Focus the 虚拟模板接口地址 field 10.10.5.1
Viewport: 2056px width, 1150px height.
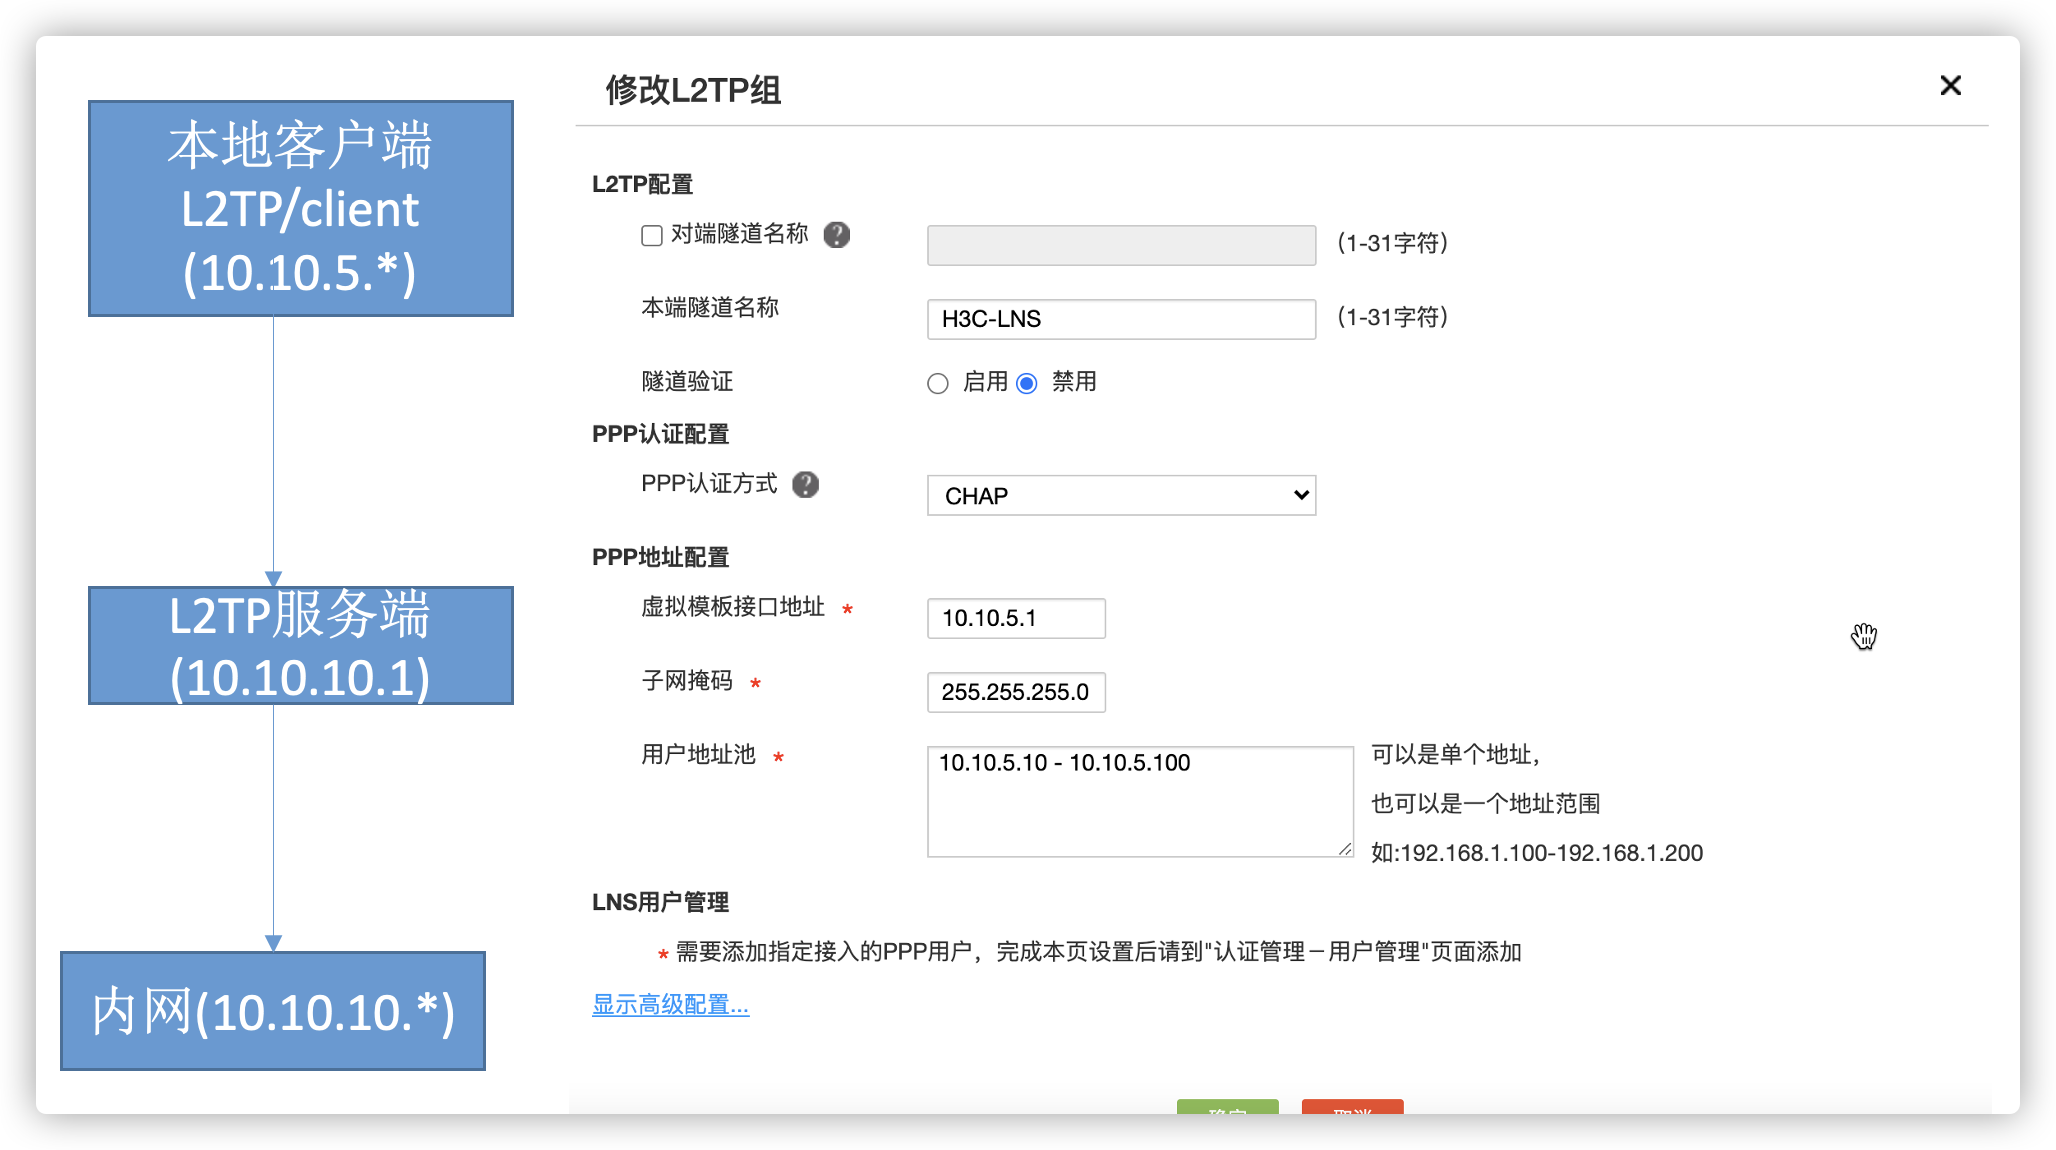point(1016,618)
